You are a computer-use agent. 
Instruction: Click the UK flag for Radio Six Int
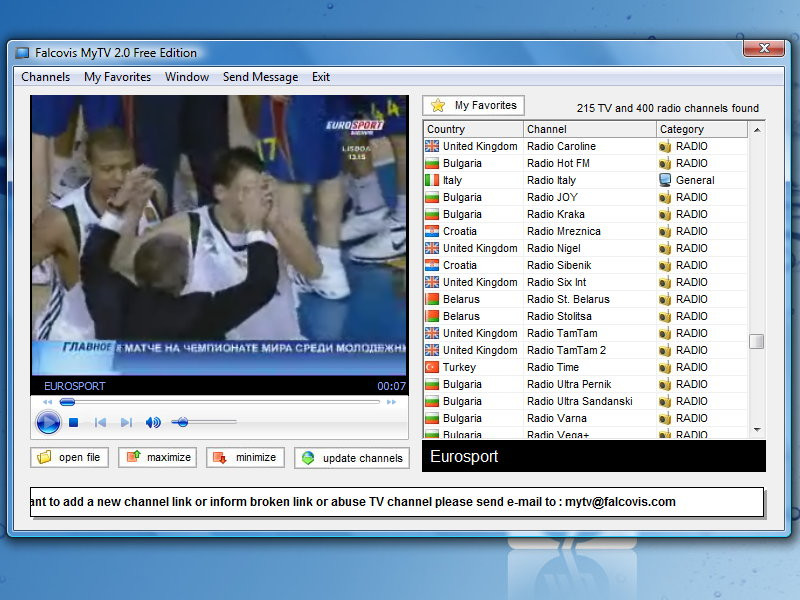coord(432,282)
